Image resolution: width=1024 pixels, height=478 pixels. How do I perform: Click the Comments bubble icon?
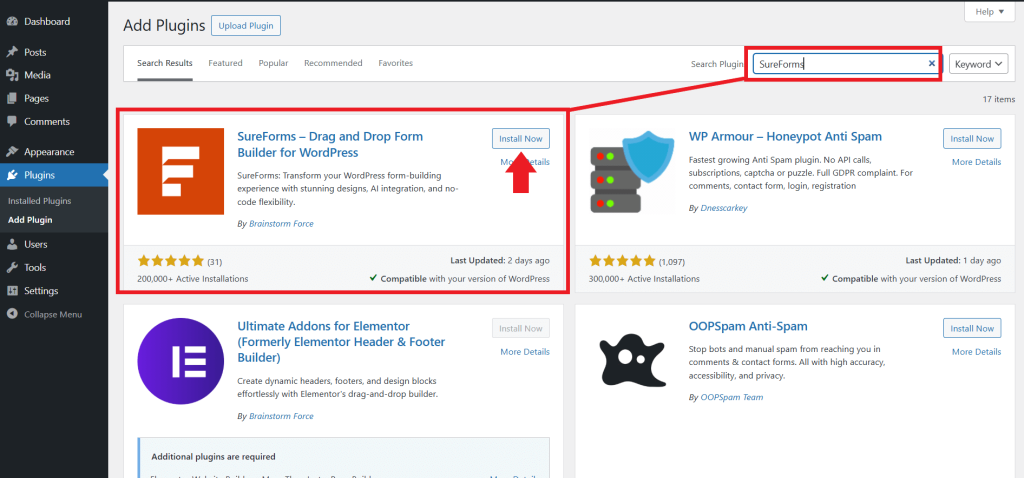(12, 121)
